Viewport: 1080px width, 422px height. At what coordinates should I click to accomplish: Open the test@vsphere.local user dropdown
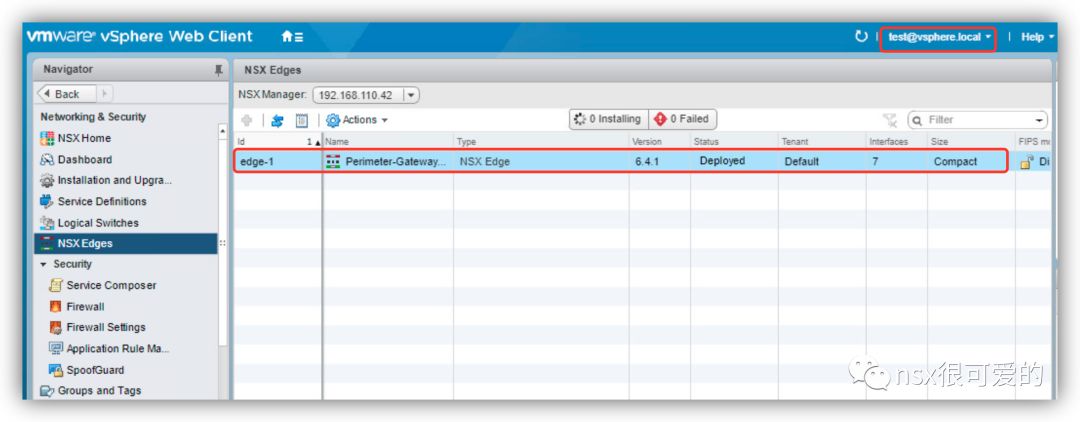(939, 37)
